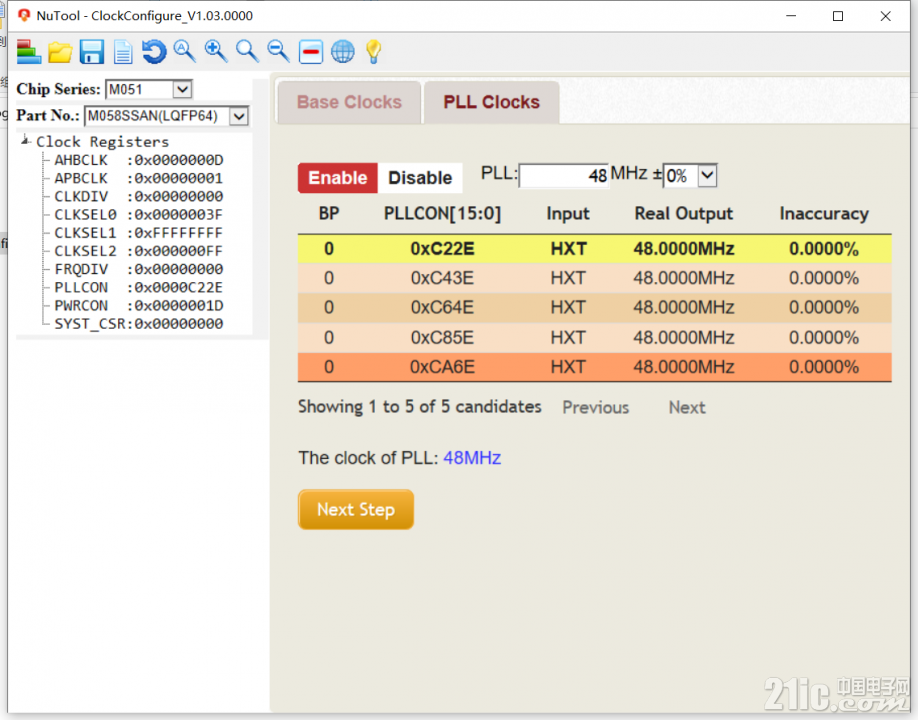This screenshot has width=918, height=720.
Task: Select the CLKSEL2 register entry
Action: click(x=139, y=251)
